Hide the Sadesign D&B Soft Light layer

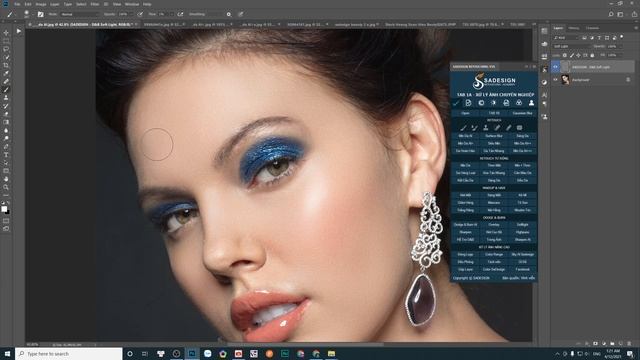pyautogui.click(x=555, y=67)
